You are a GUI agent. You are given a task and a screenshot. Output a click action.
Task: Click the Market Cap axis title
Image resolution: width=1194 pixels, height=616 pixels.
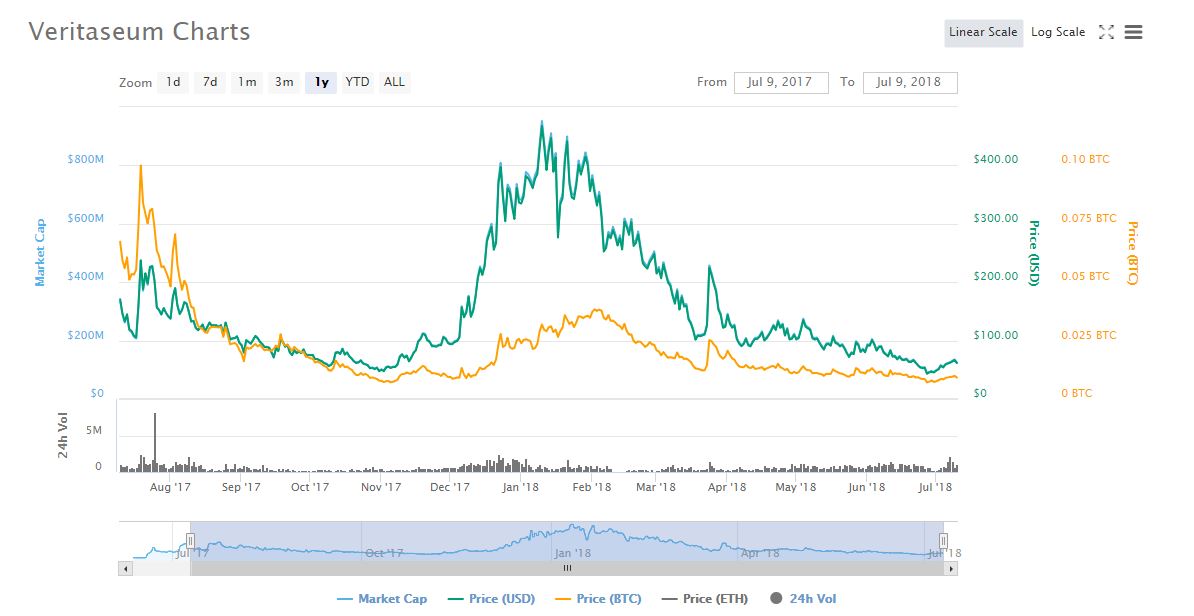point(40,253)
